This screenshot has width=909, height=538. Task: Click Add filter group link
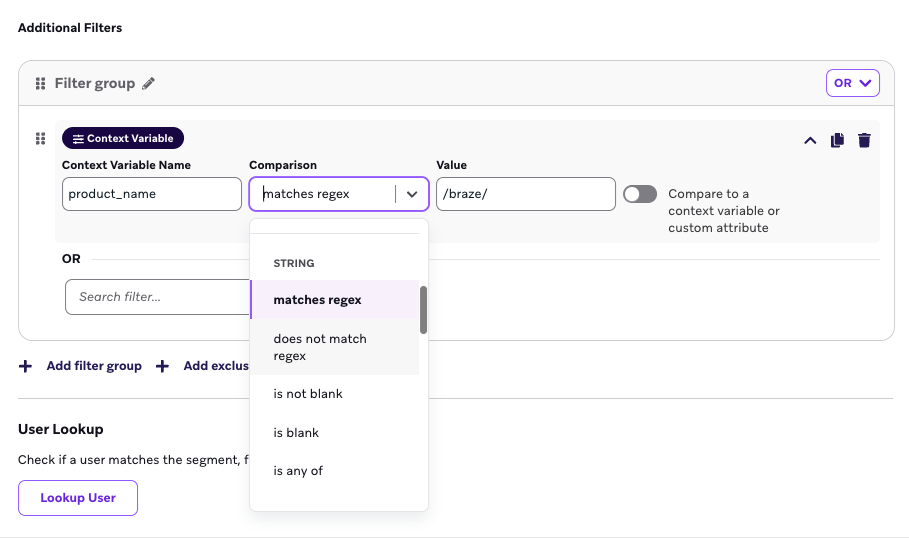click(94, 366)
